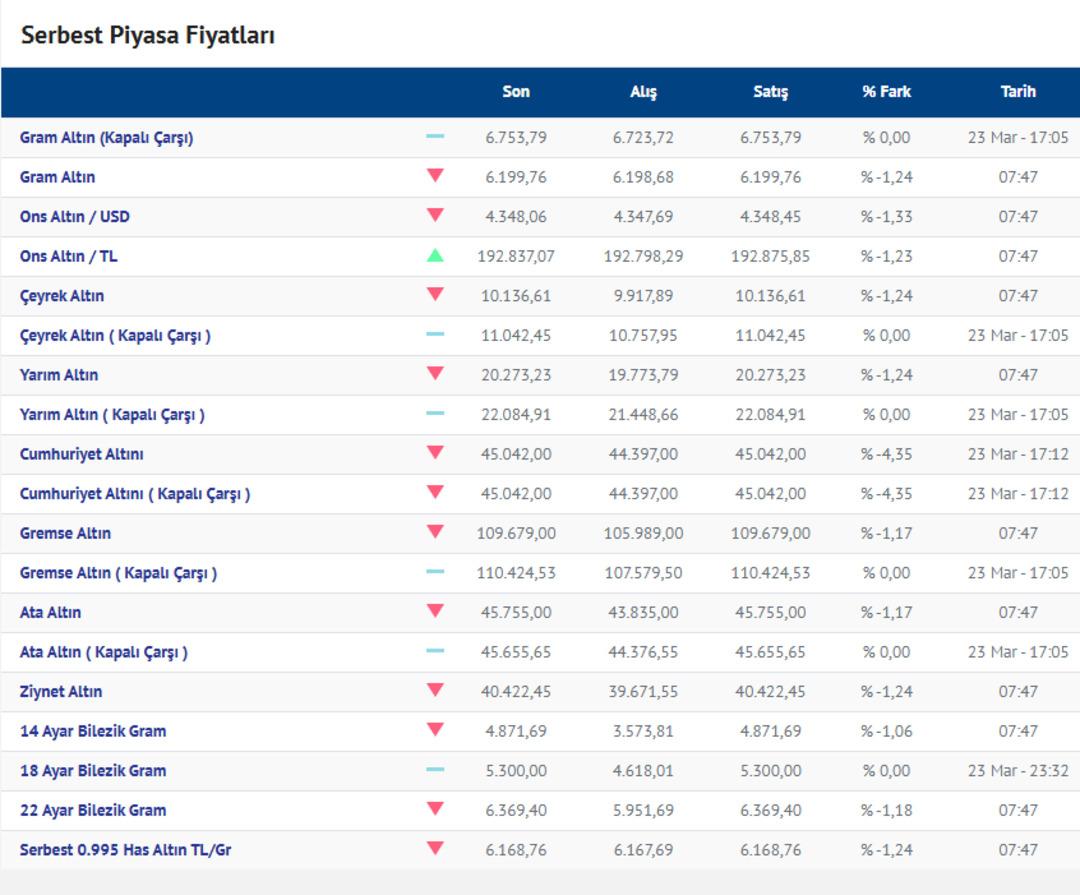Click the down arrow for Ziynet Altın
The image size is (1080, 895).
pos(435,690)
